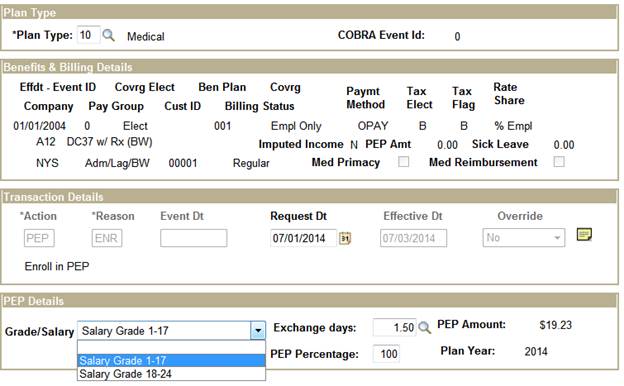Check the Med Primacy checkbox

(404, 162)
